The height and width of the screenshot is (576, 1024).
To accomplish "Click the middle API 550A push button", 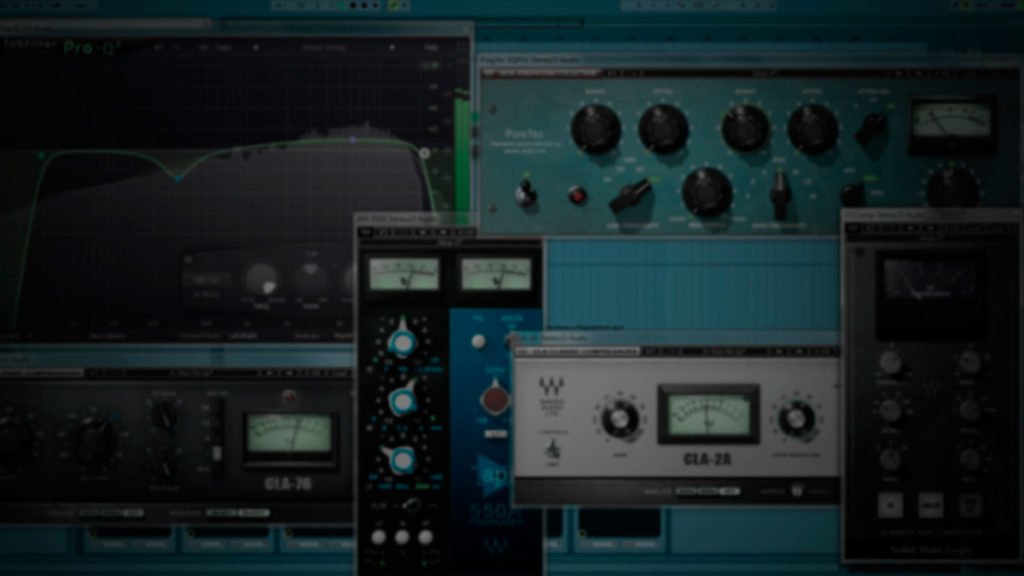I will (x=402, y=537).
